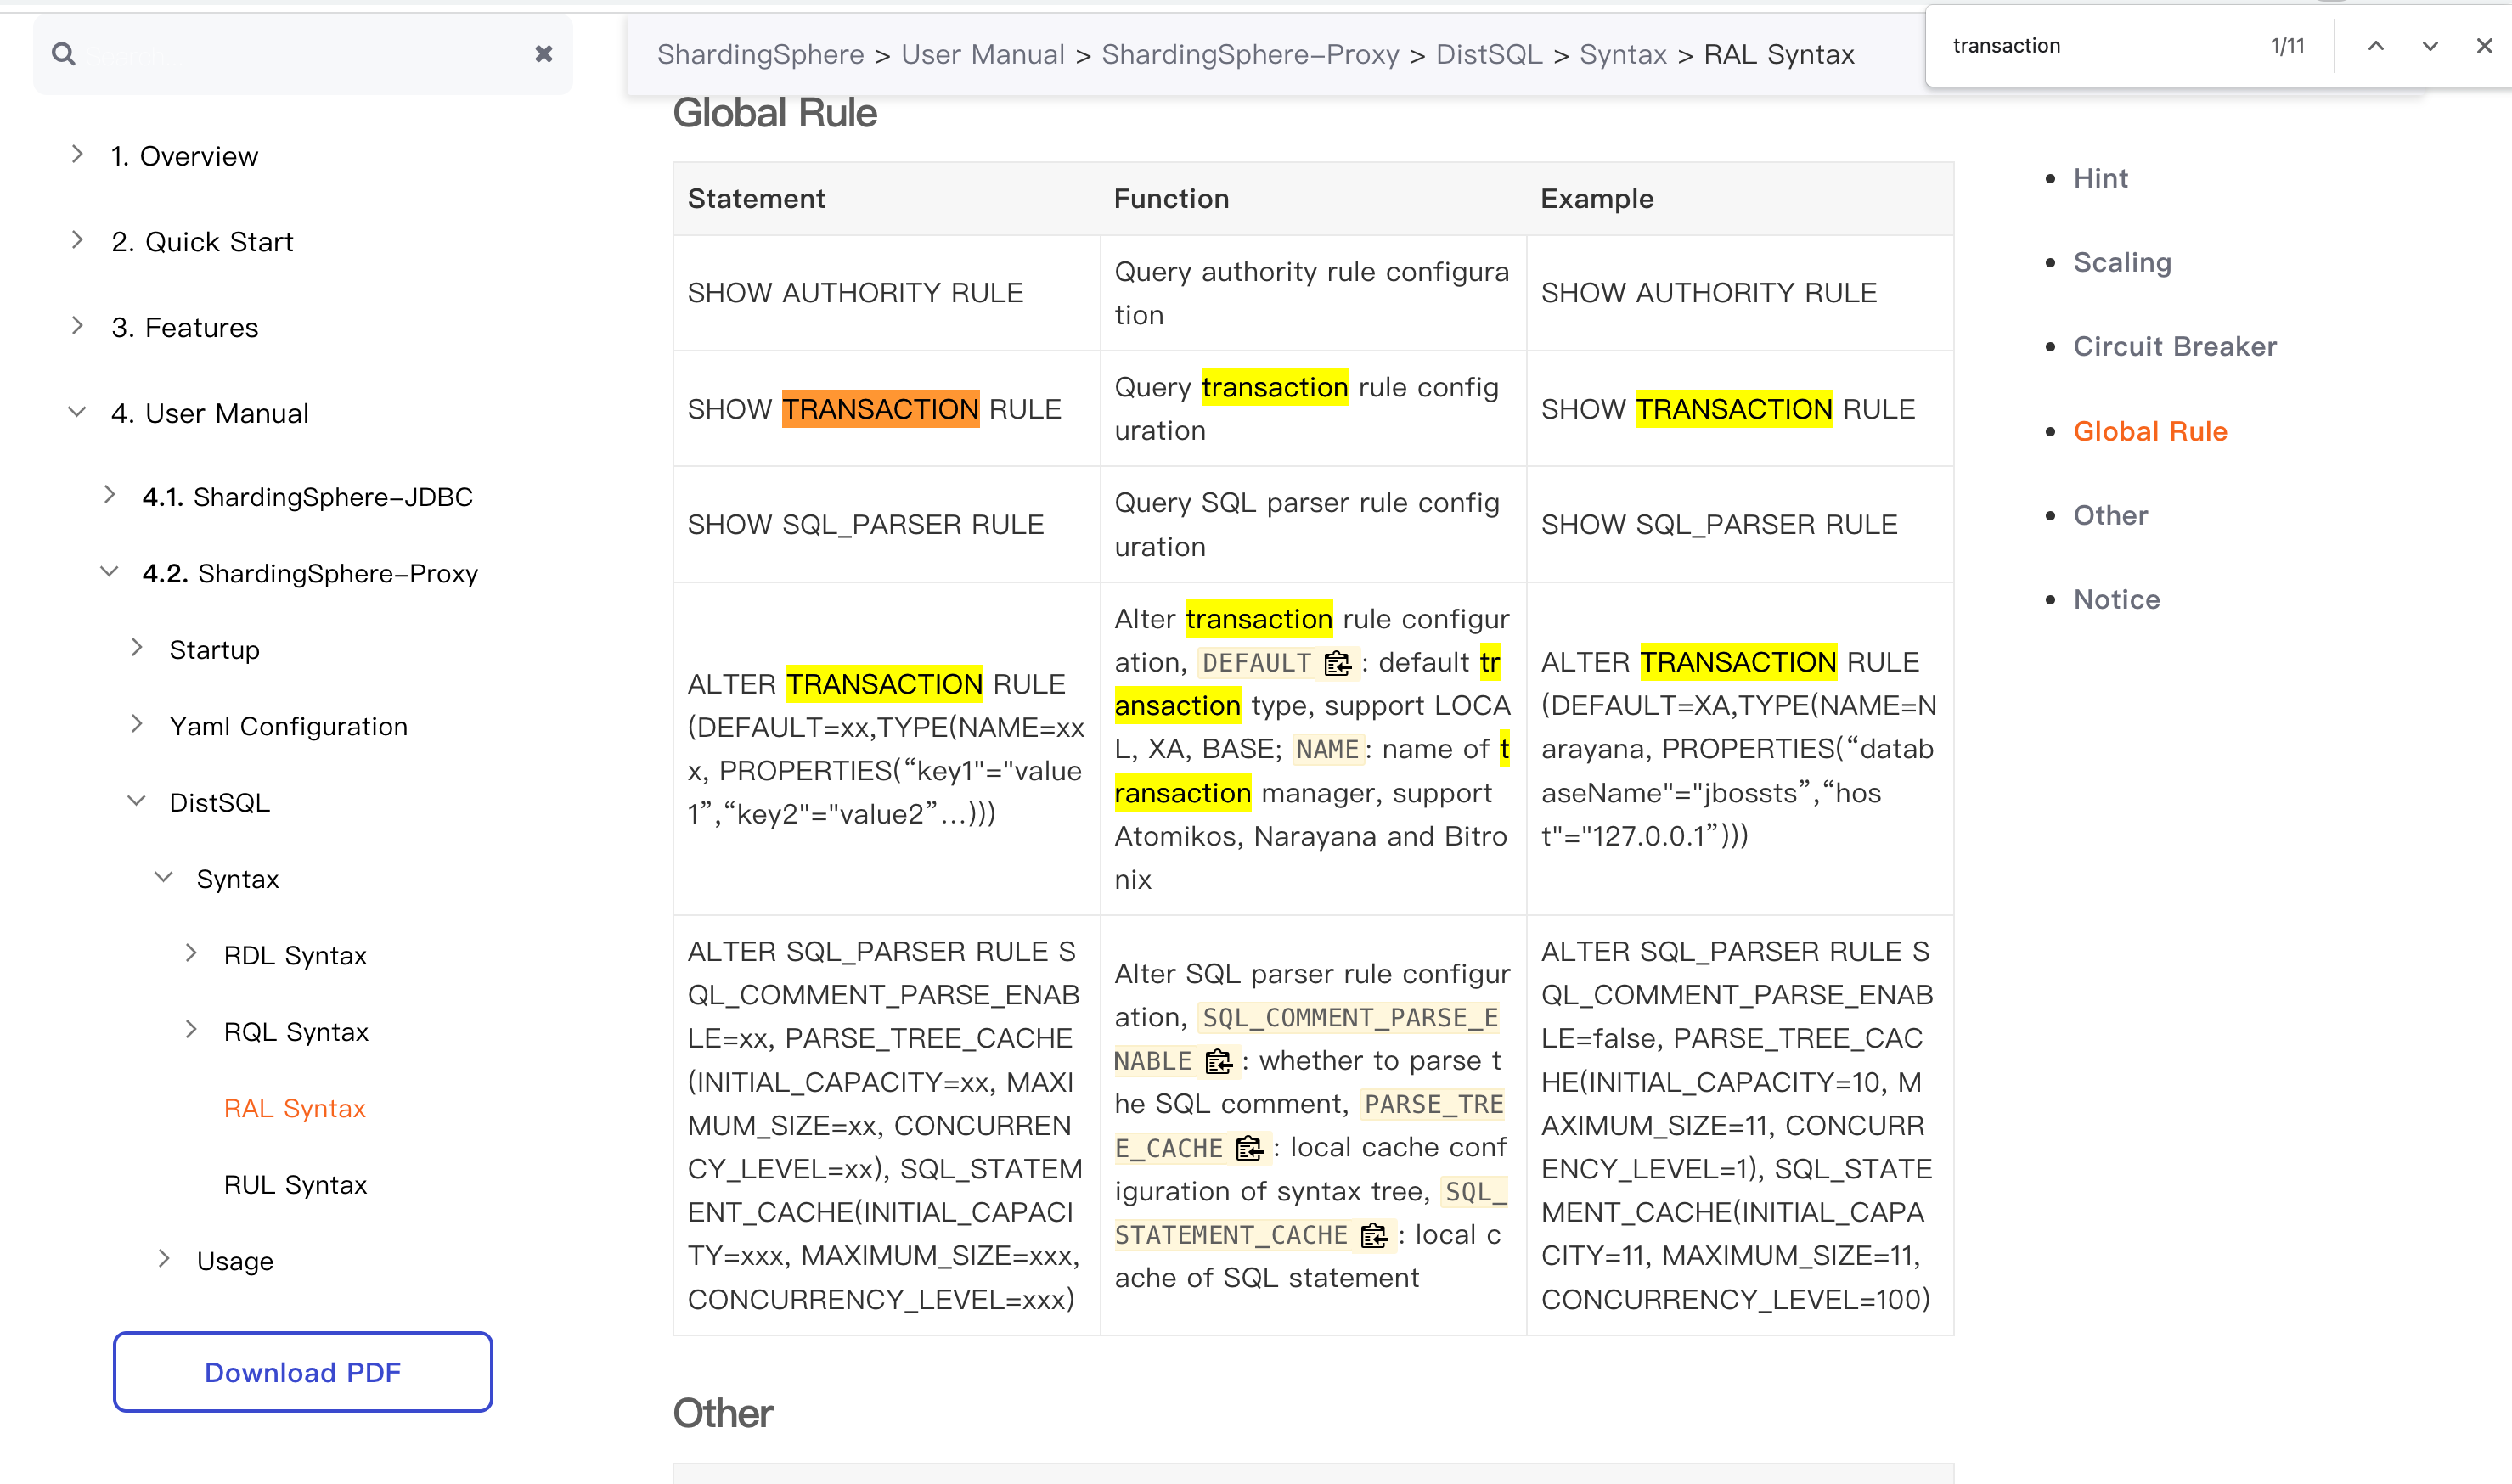Screen dimensions: 2512x1484
Task: Click the Download PDF button
Action: point(303,1372)
